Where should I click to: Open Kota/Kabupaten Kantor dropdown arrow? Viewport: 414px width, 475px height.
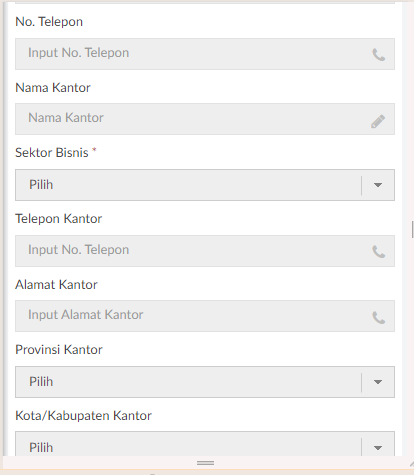(378, 448)
